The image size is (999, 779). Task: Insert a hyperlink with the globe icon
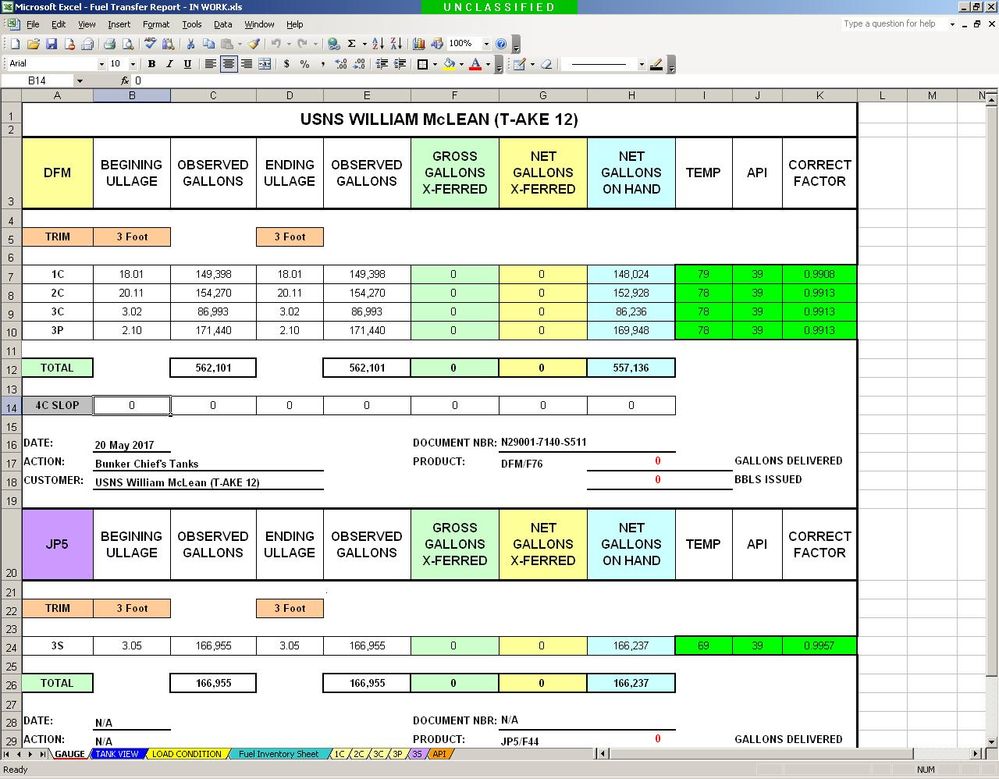[x=333, y=44]
